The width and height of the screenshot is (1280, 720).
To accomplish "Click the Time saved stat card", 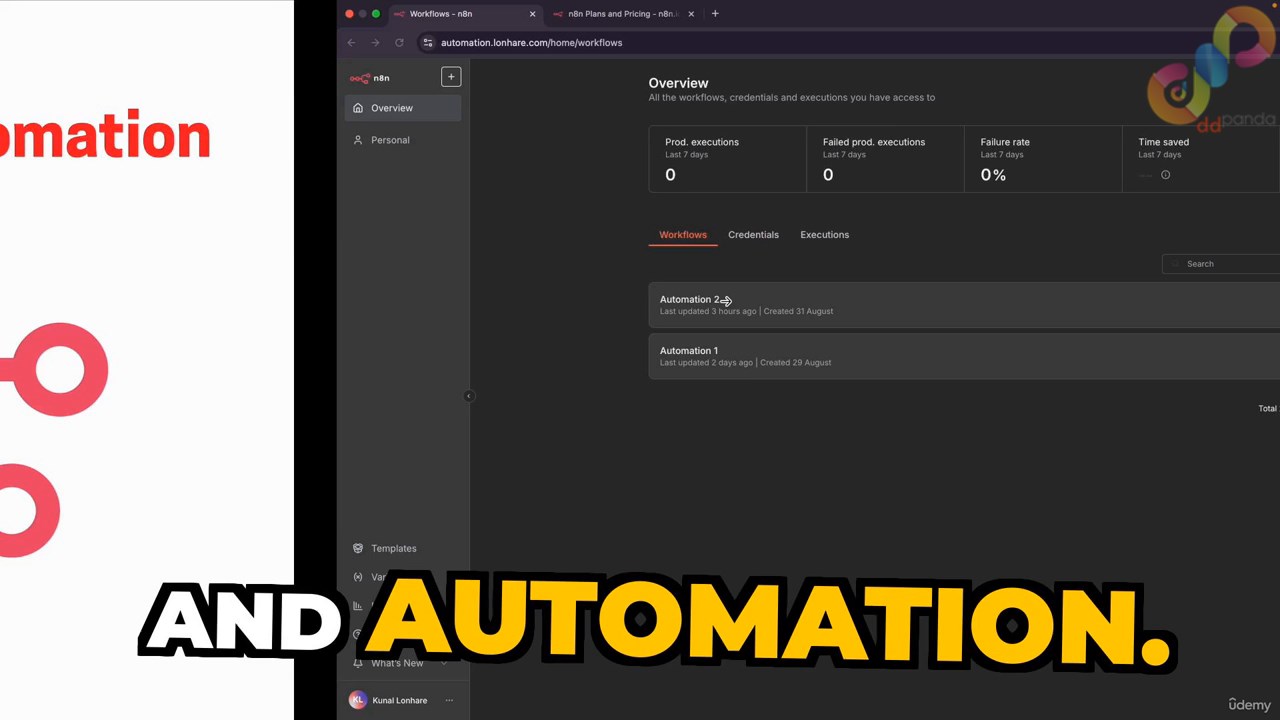I will (1201, 159).
